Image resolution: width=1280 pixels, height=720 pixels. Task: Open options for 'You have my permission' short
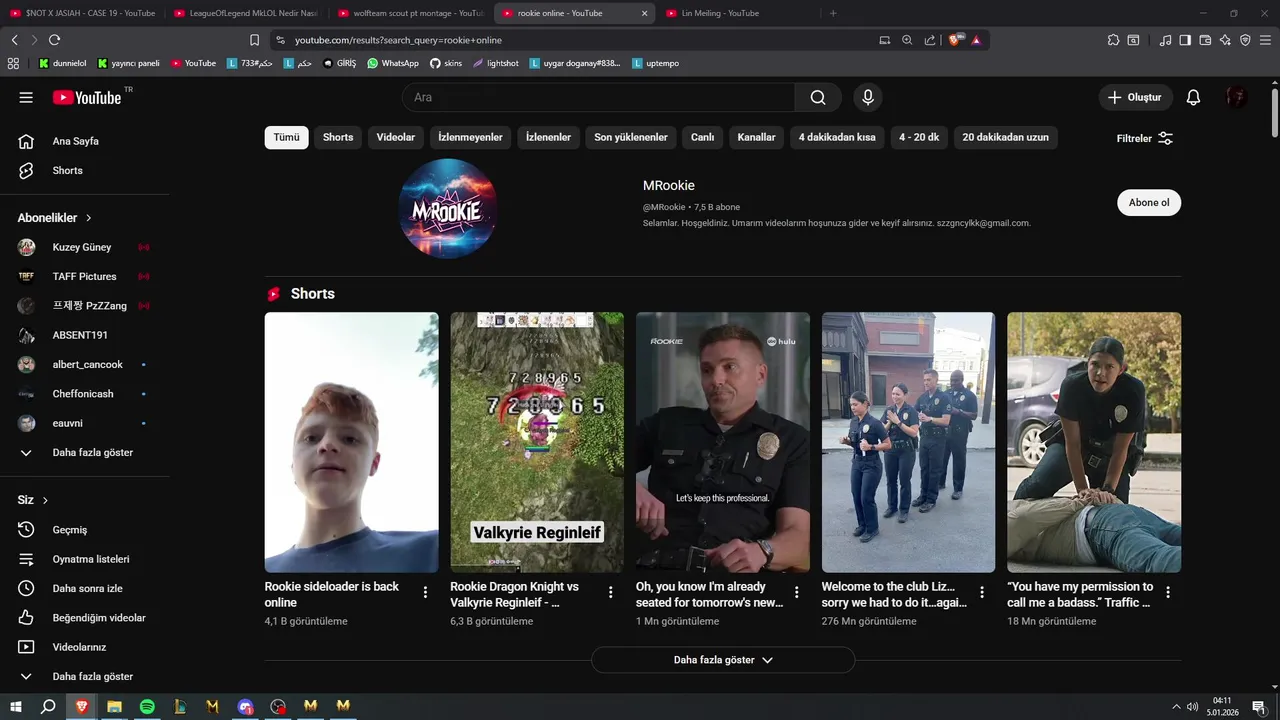coord(1168,592)
